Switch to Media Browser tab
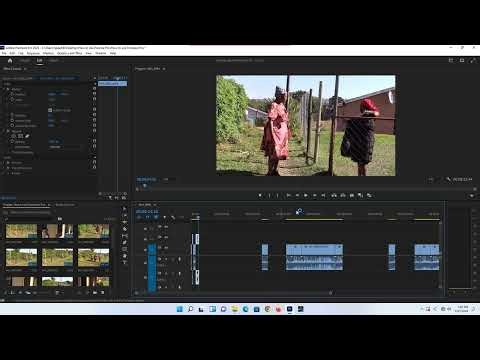 [65, 205]
